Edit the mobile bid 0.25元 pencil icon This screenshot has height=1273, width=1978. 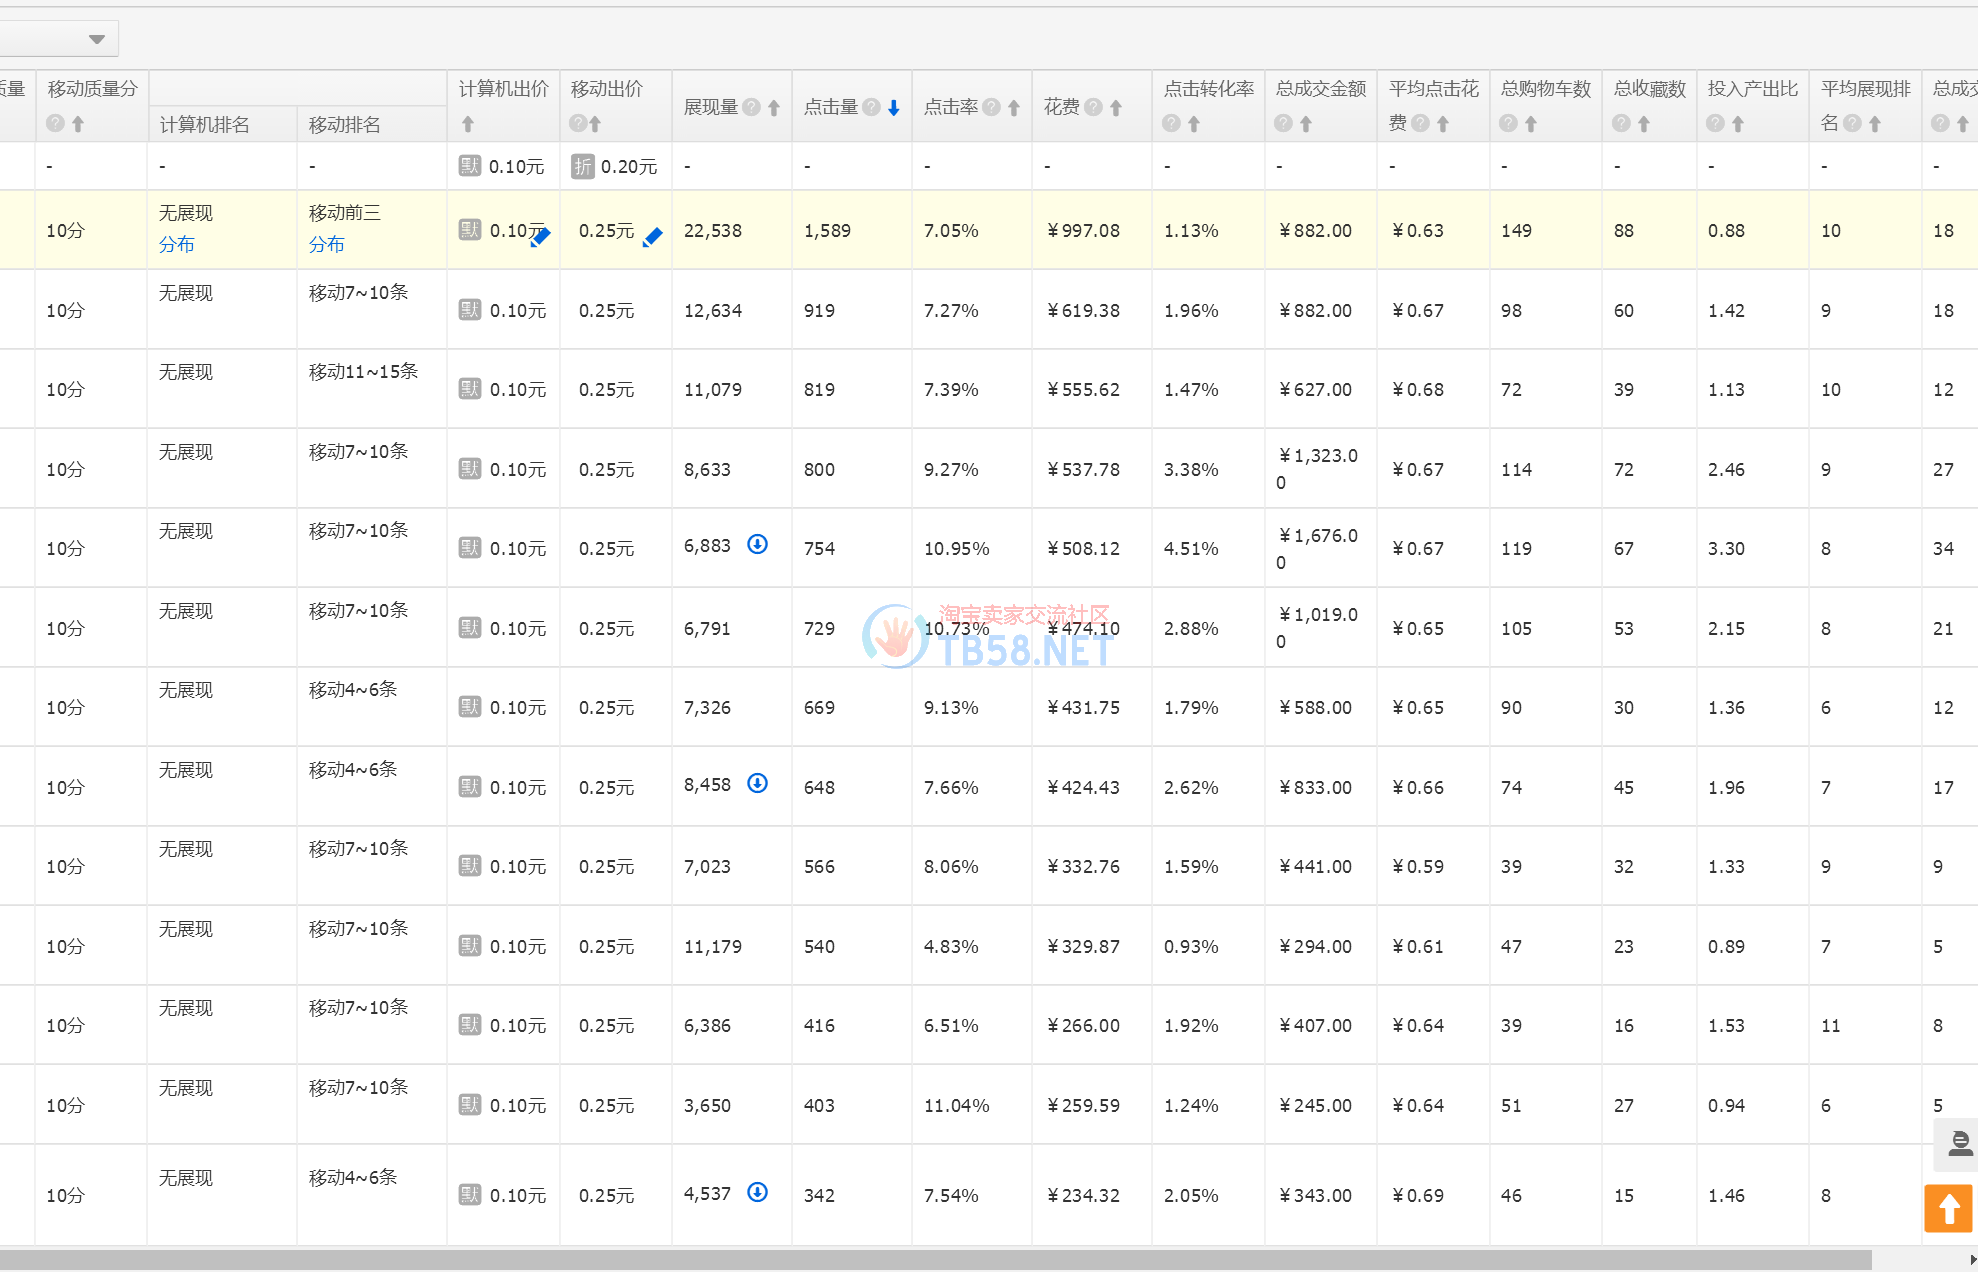click(652, 237)
